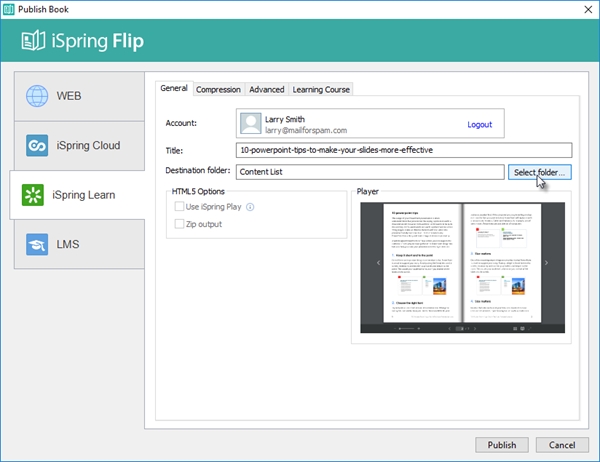Open the Learning Course tab

click(x=321, y=90)
